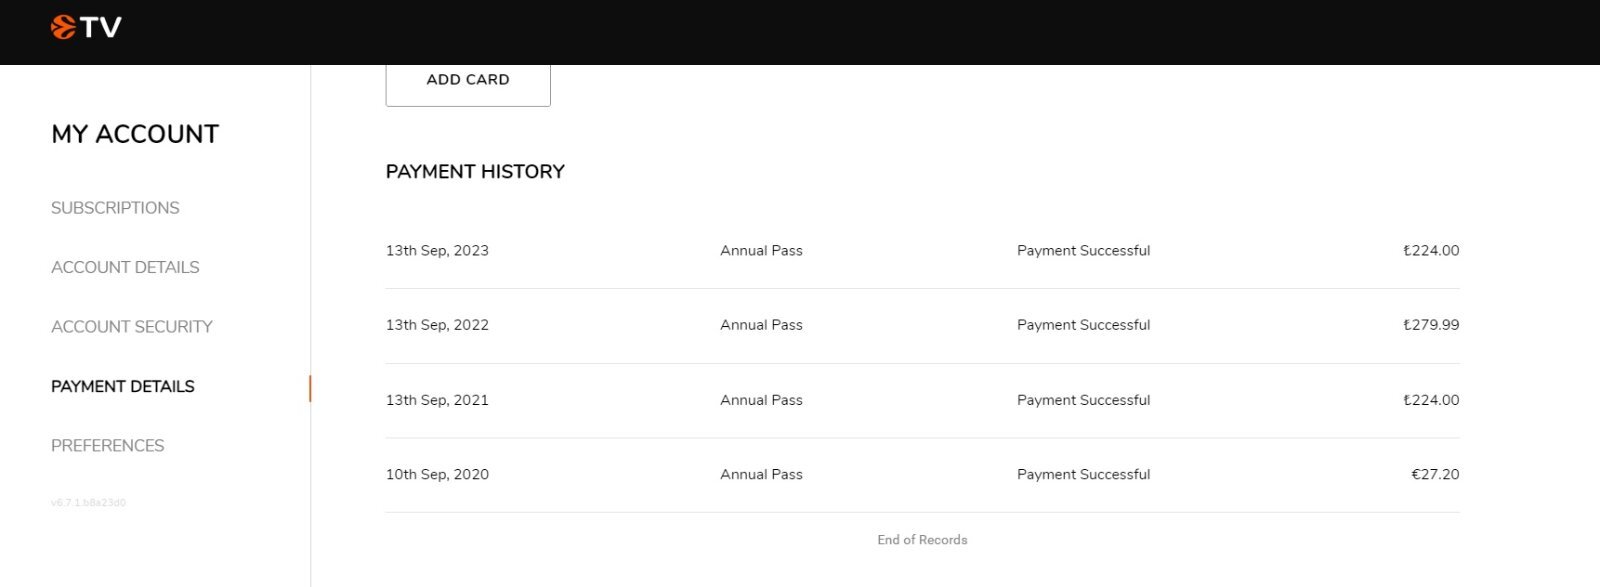Open the Subscriptions section
Screen dimensions: 1600x587
pyautogui.click(x=115, y=208)
